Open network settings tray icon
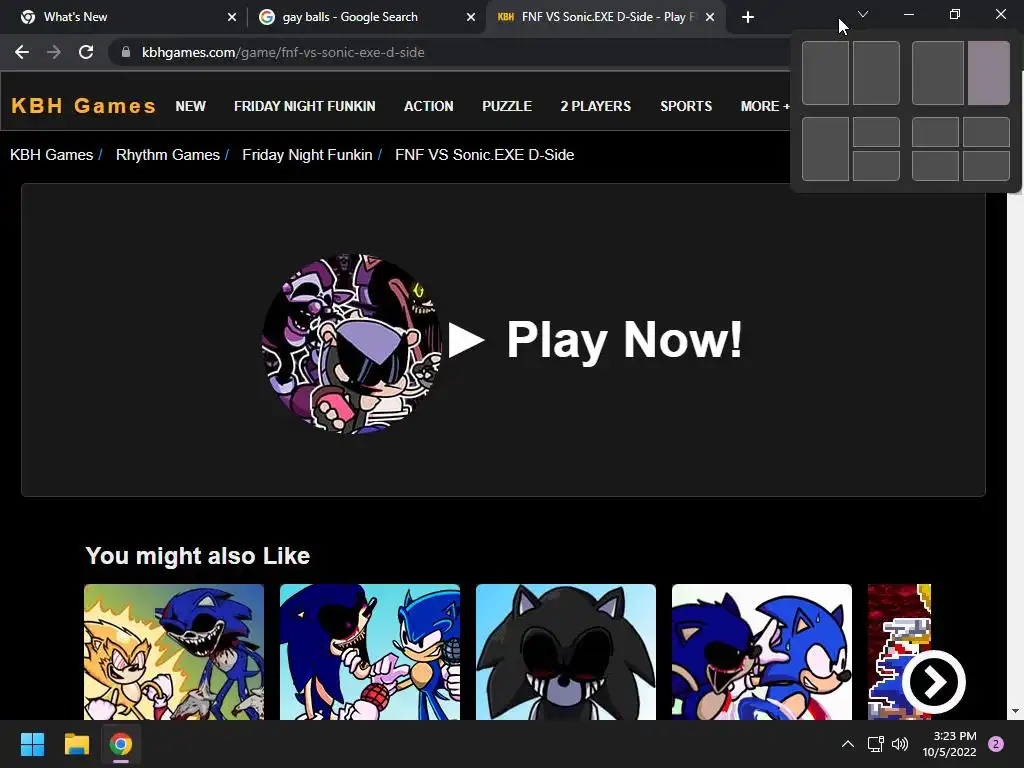The image size is (1024, 768). pos(875,744)
